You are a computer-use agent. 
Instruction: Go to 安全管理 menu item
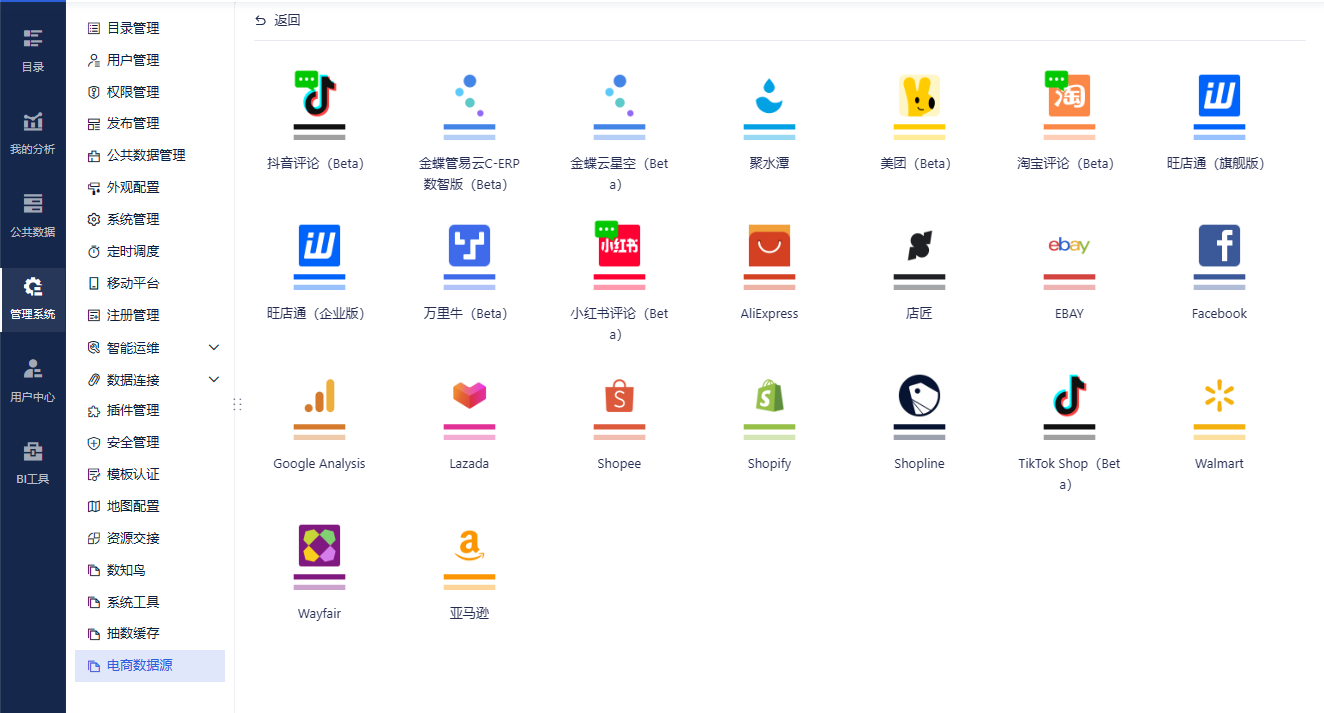tap(150, 442)
